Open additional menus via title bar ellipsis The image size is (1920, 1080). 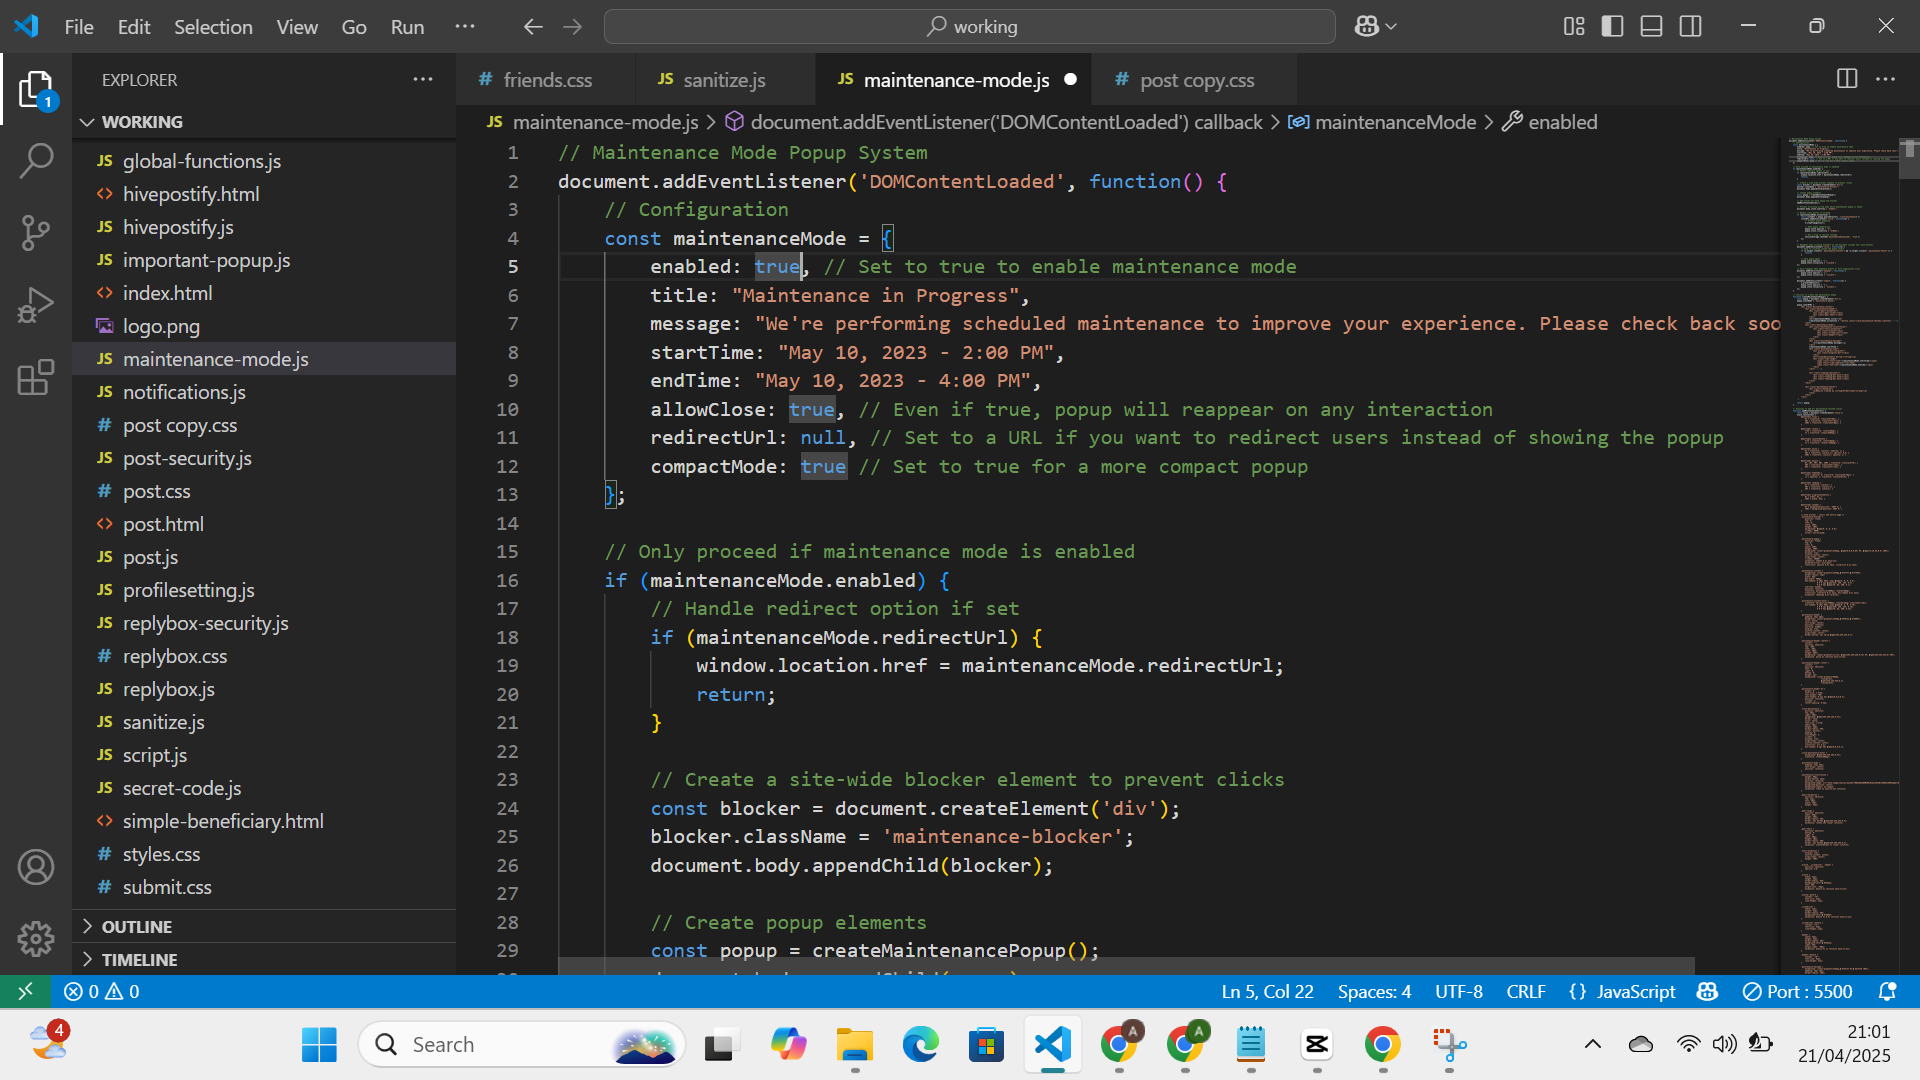[x=465, y=27]
